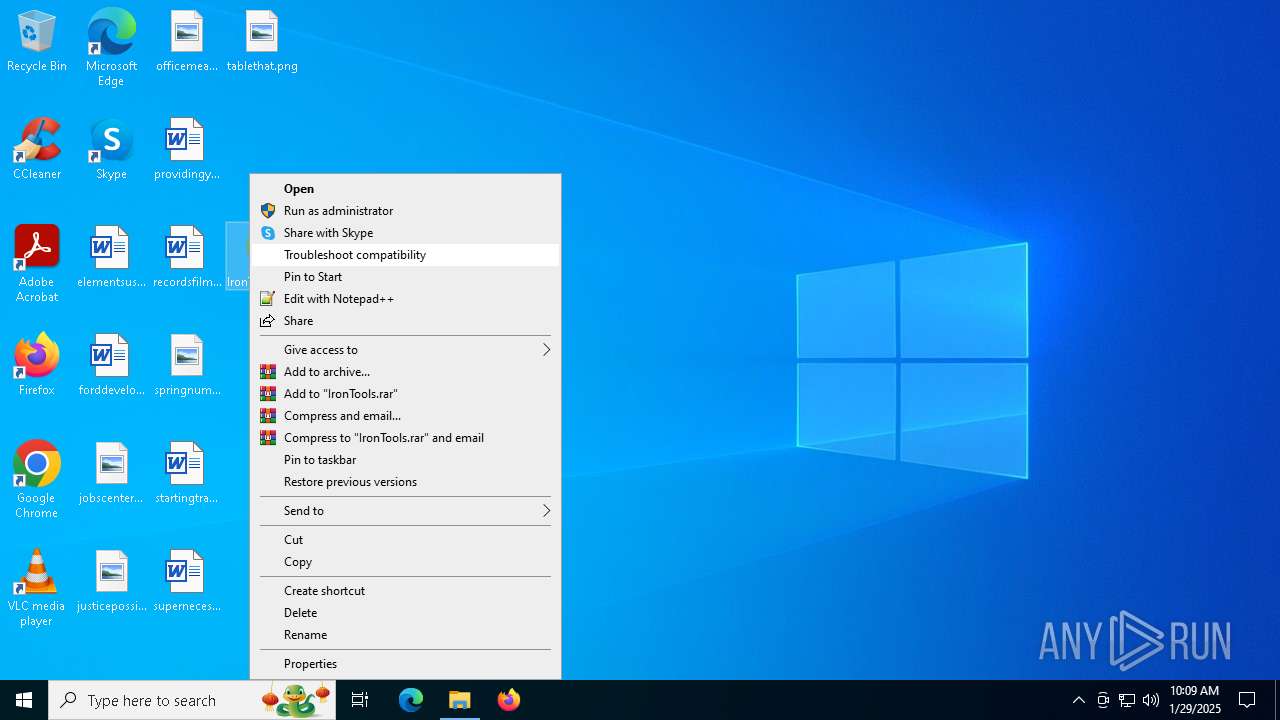Select the superneces... Word document icon
Image resolution: width=1280 pixels, height=720 pixels.
[186, 582]
